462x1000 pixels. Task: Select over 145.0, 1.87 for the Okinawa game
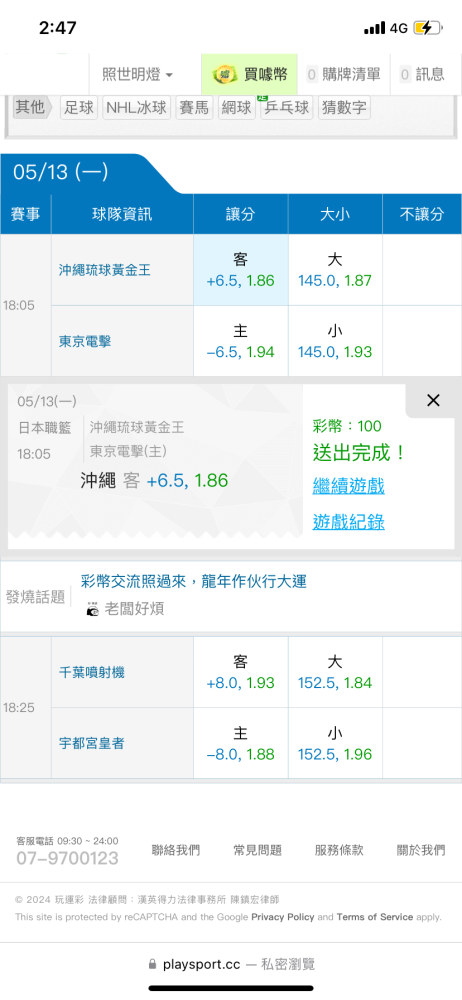pyautogui.click(x=335, y=270)
